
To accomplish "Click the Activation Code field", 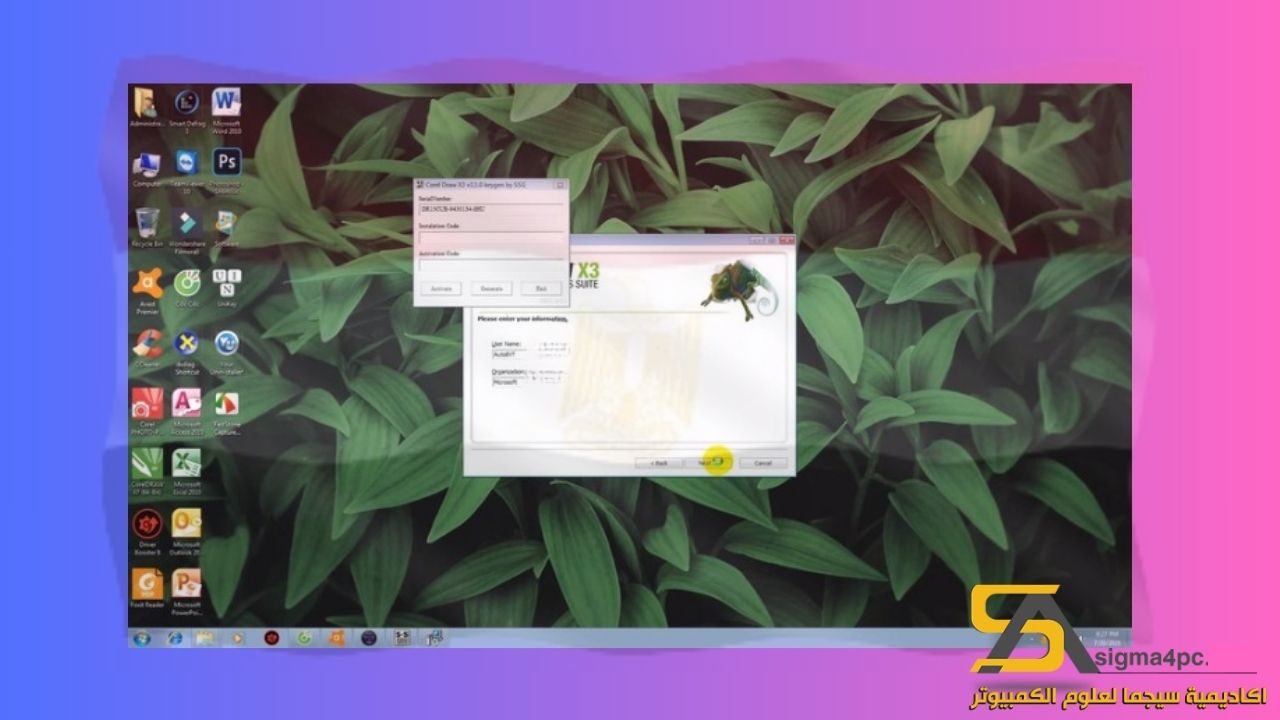I will [491, 266].
